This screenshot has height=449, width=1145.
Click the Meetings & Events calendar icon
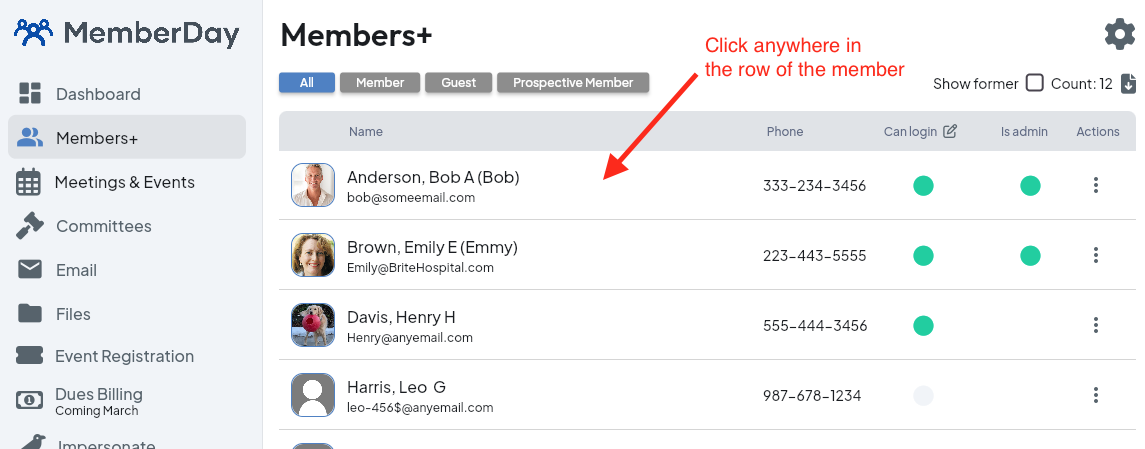pos(29,182)
